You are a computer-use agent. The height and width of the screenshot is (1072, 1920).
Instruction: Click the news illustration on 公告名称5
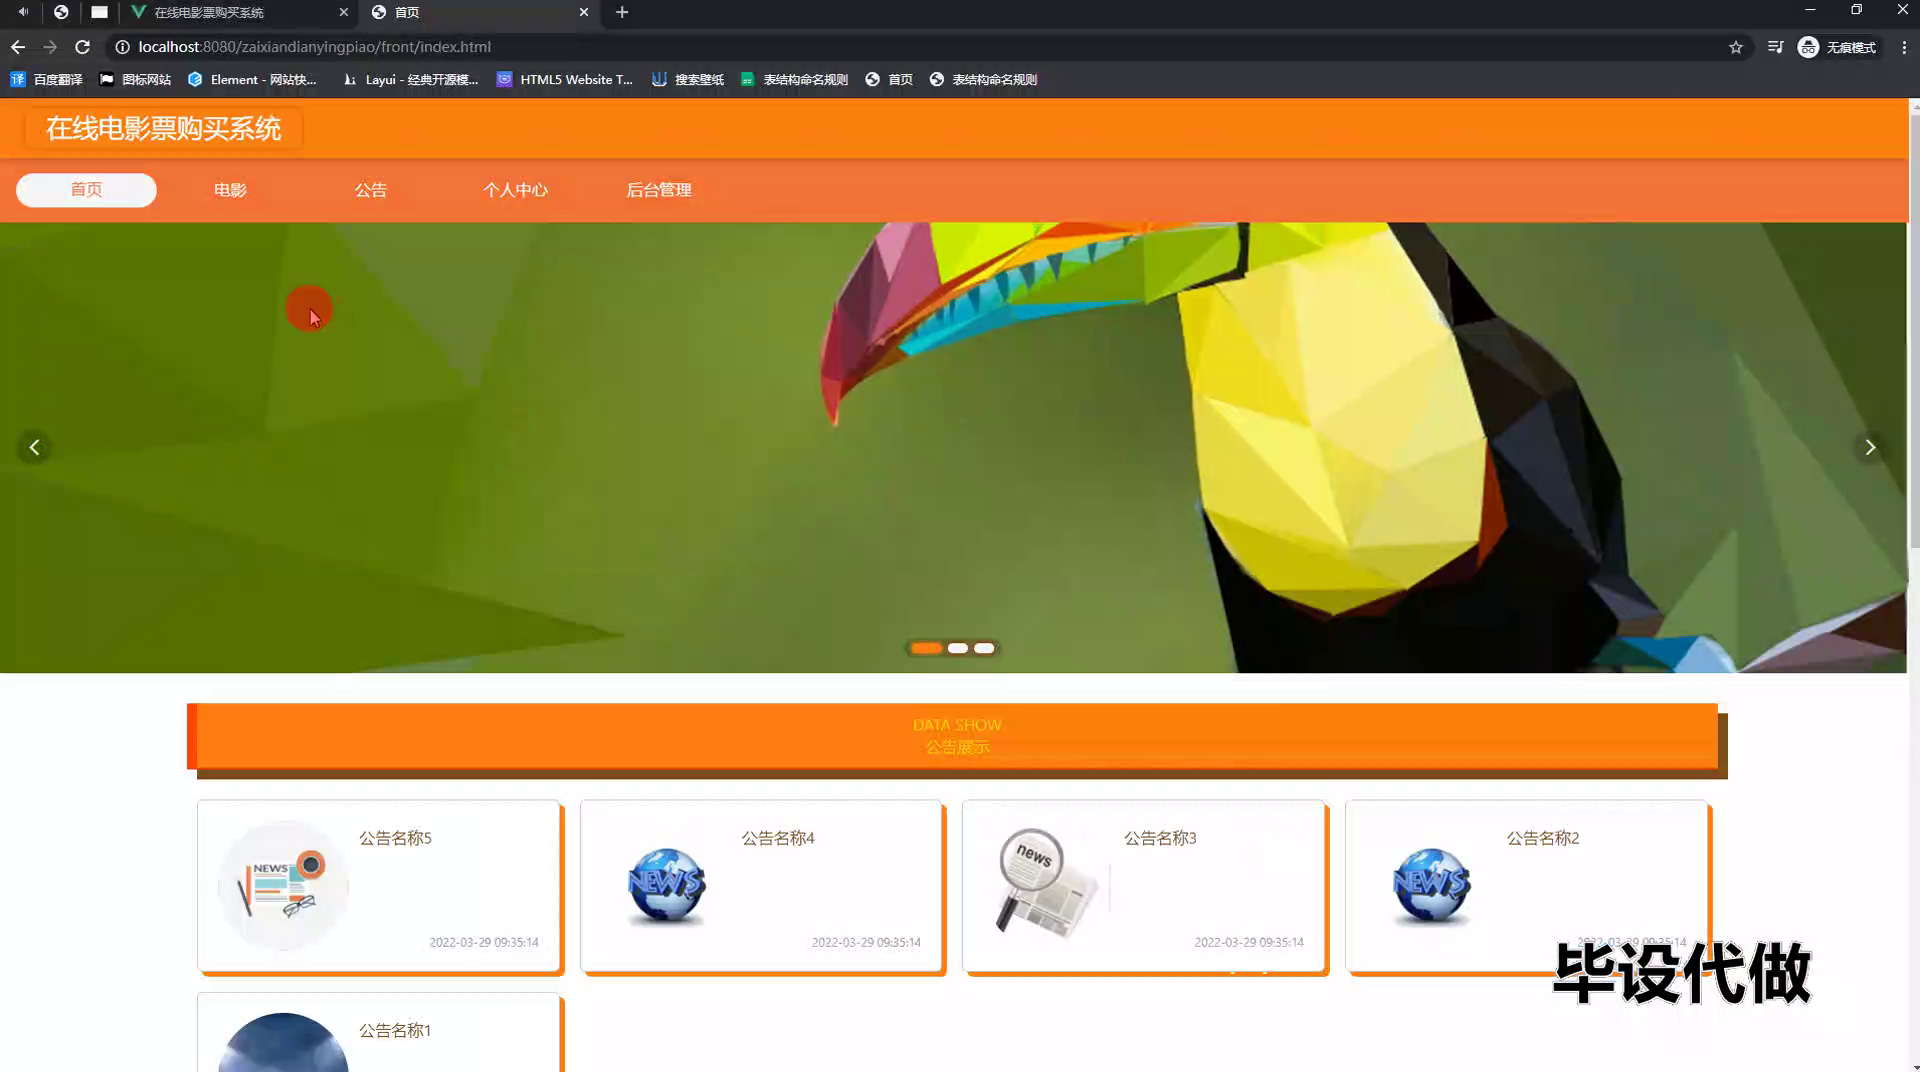(283, 886)
